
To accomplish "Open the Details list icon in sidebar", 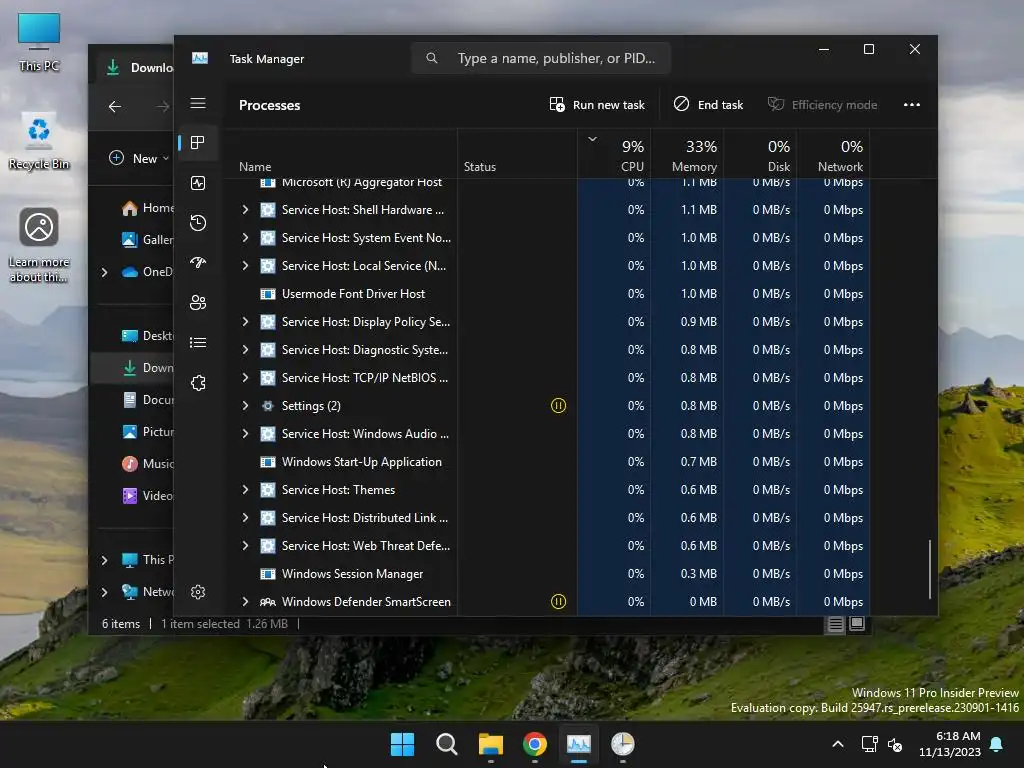I will pos(198,342).
